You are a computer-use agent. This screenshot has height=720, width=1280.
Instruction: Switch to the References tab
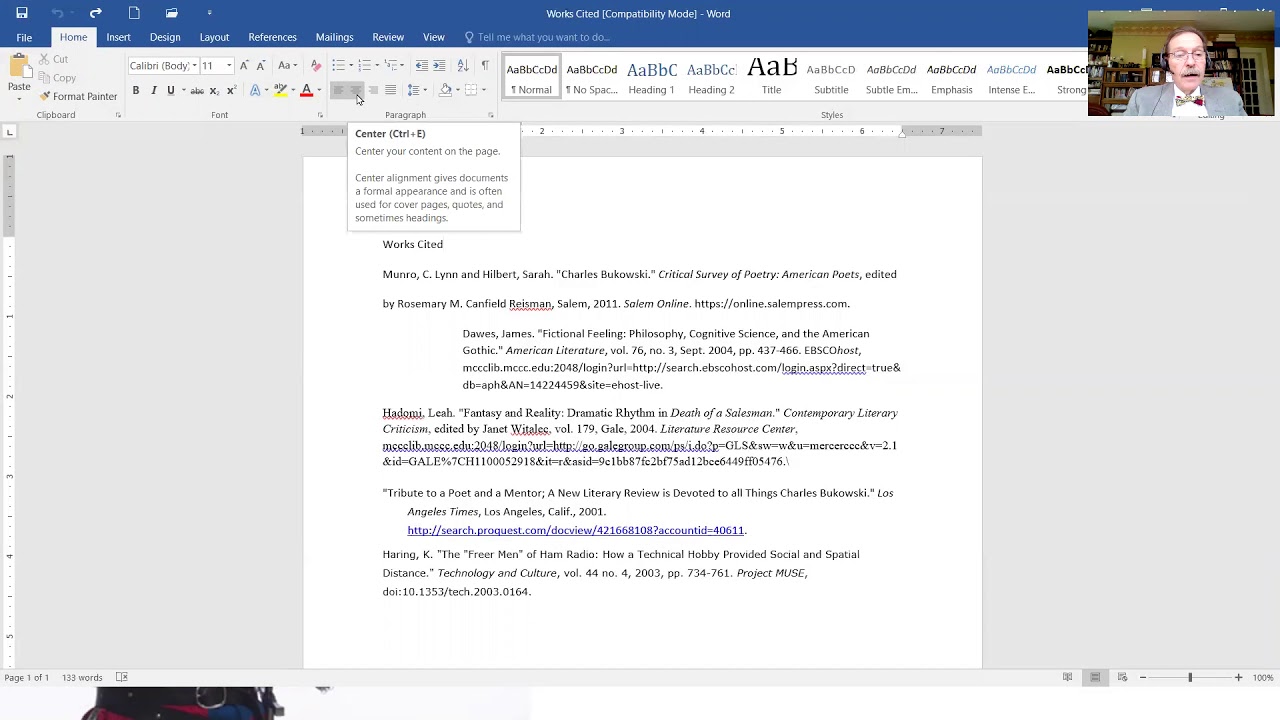(x=272, y=37)
